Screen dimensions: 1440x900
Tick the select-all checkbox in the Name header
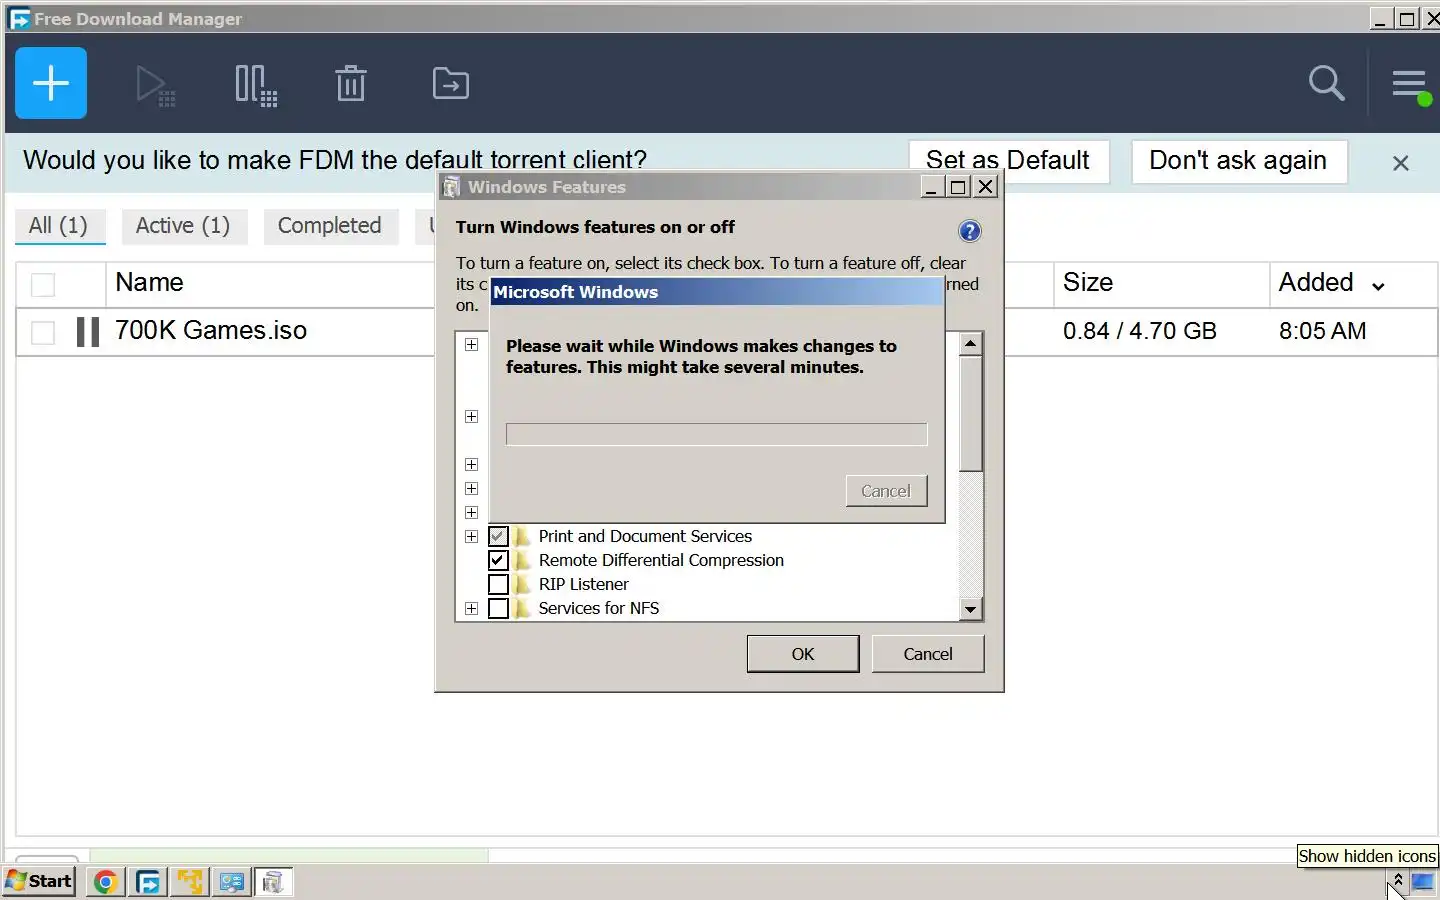coord(43,285)
